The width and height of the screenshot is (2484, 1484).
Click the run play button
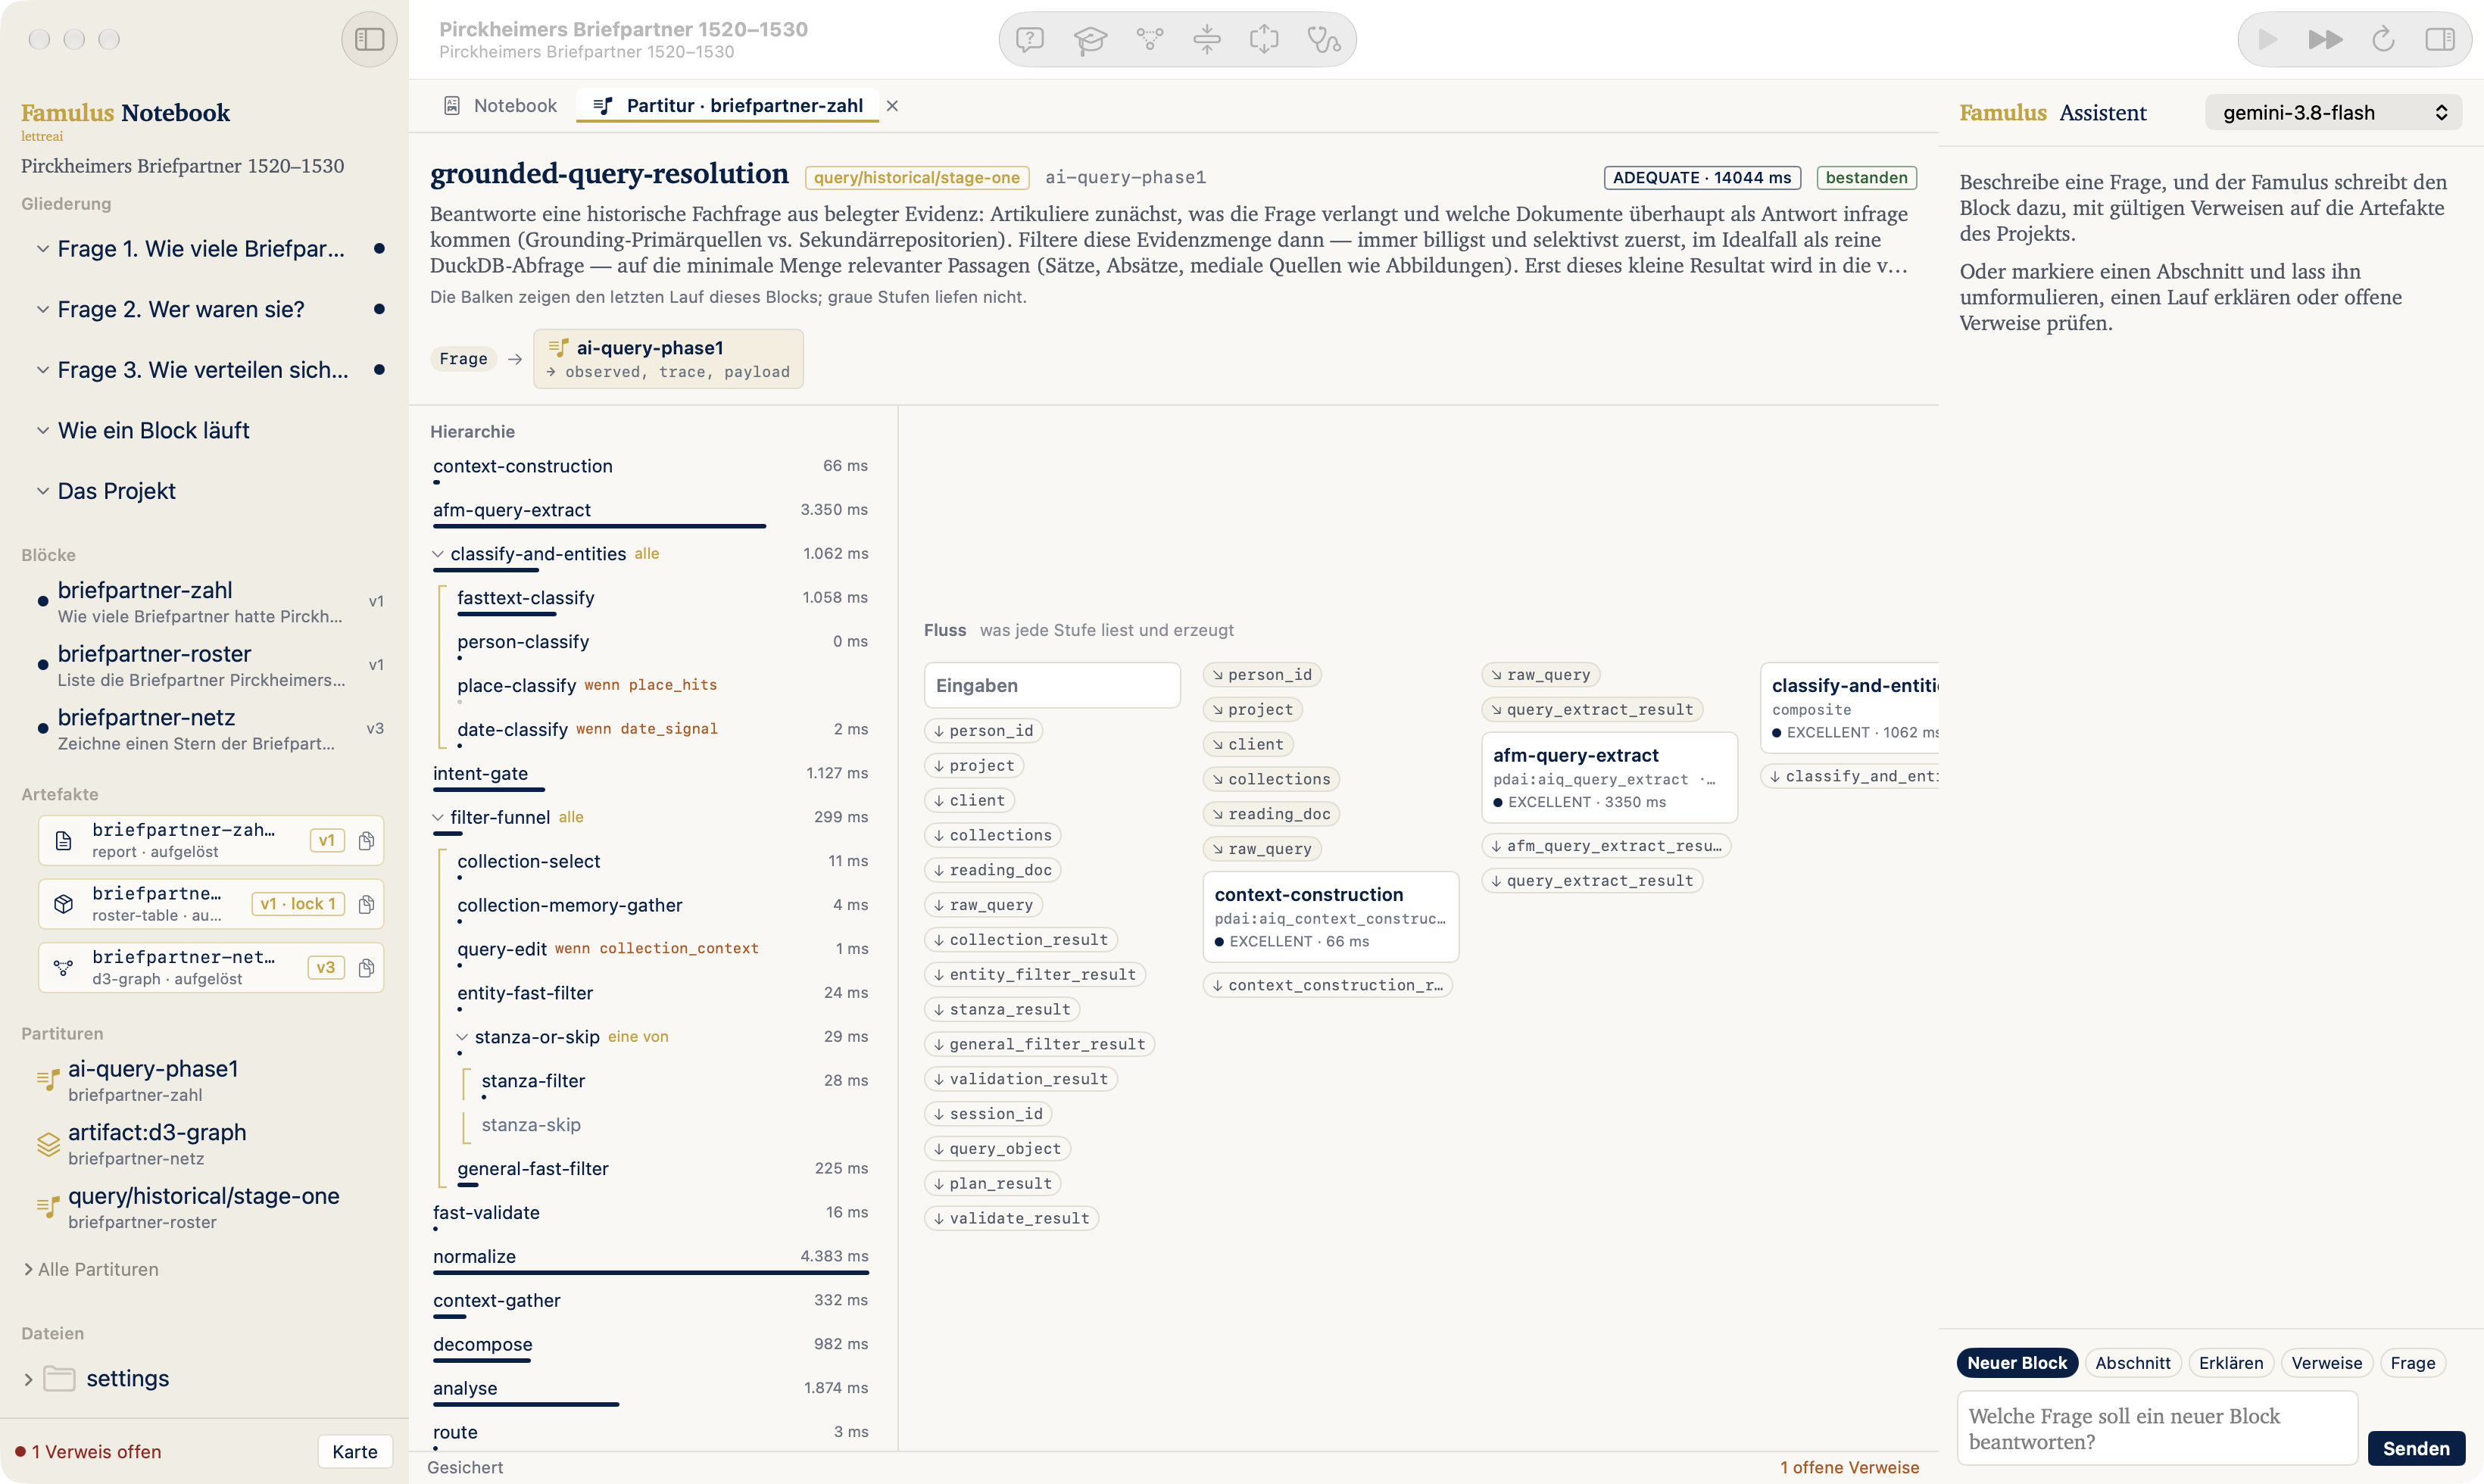[x=2267, y=39]
